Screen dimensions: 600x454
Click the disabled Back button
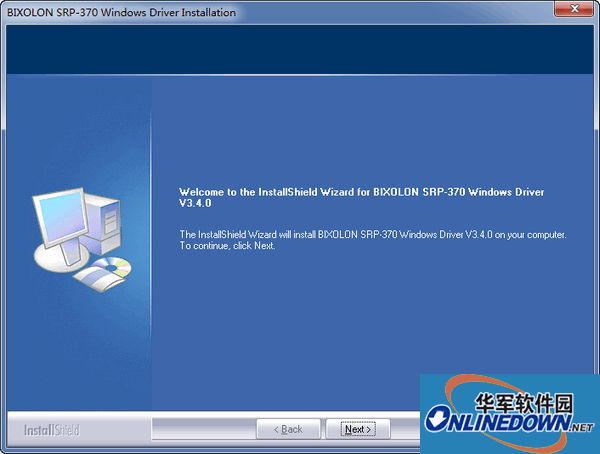click(288, 429)
